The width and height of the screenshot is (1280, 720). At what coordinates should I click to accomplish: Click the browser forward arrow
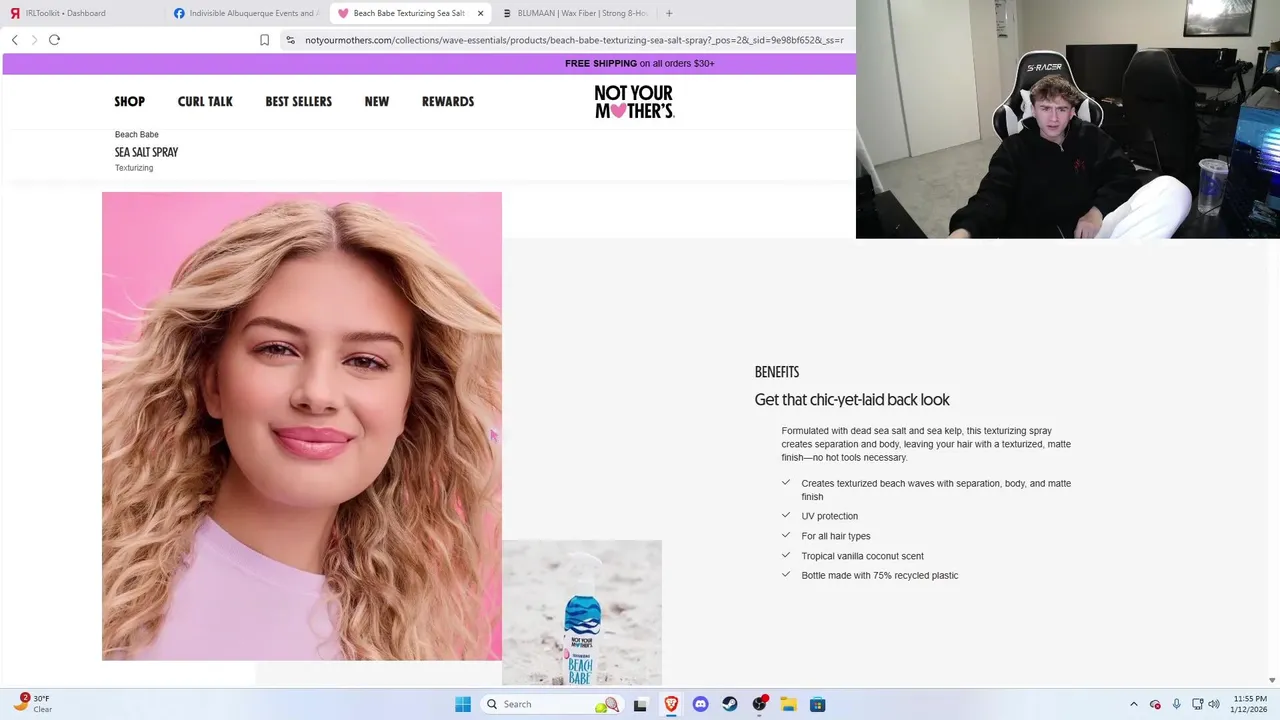[34, 40]
